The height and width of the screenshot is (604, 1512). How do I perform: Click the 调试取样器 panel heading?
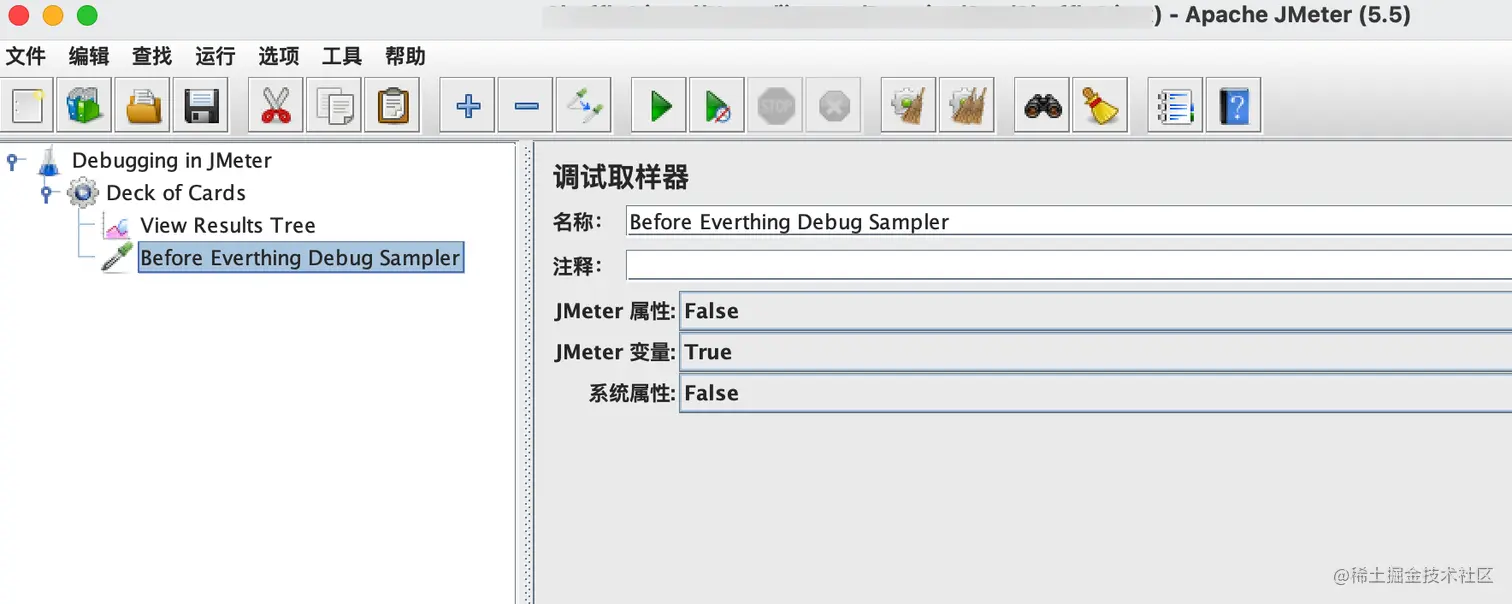tap(621, 178)
